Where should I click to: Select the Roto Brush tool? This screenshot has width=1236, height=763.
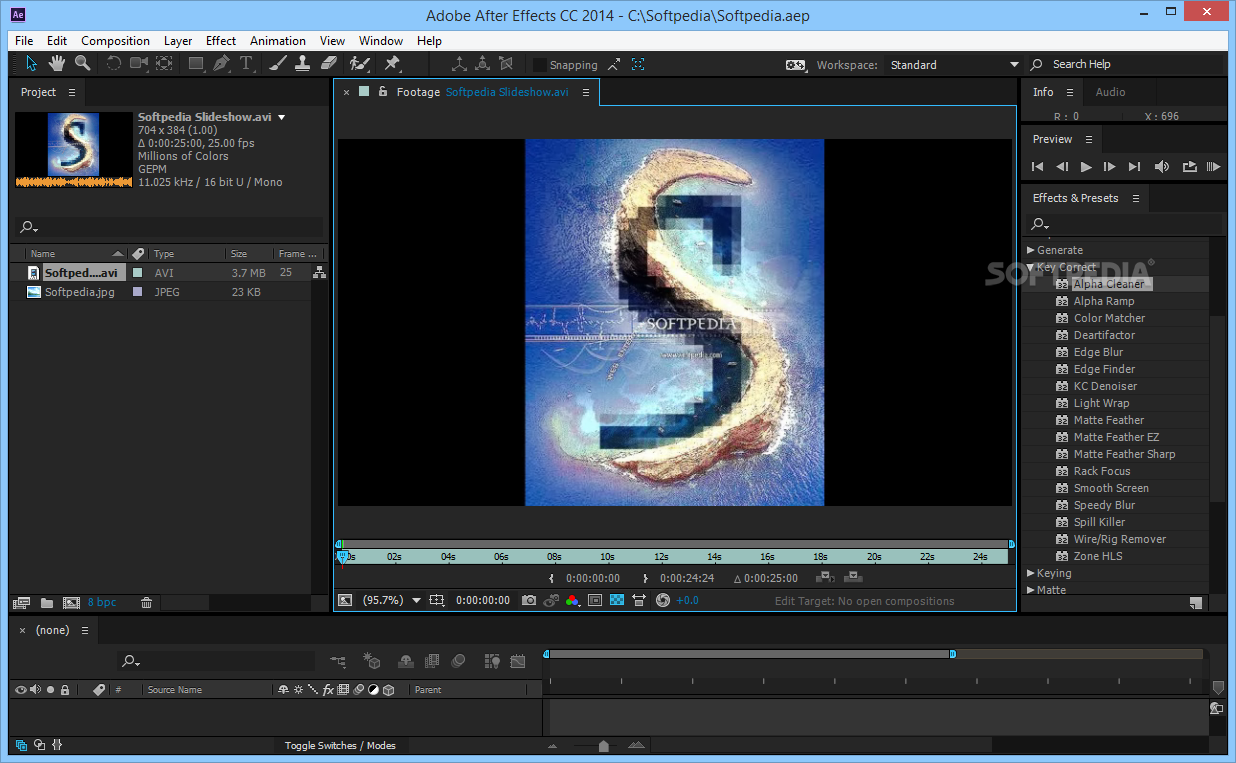point(360,64)
